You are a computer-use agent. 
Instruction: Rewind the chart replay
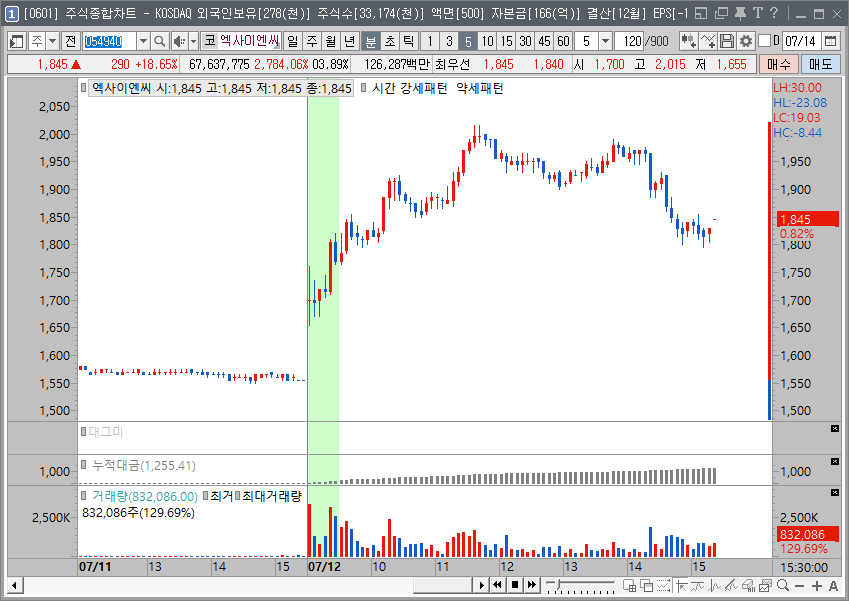pyautogui.click(x=497, y=585)
